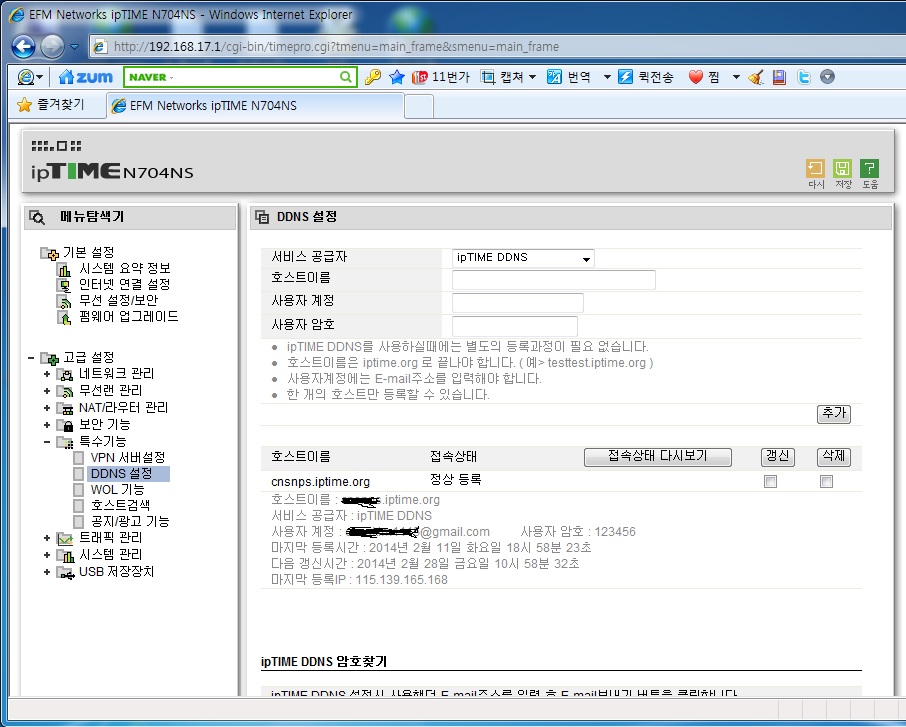Click the NAVER search magnifier icon
906x727 pixels.
(346, 77)
